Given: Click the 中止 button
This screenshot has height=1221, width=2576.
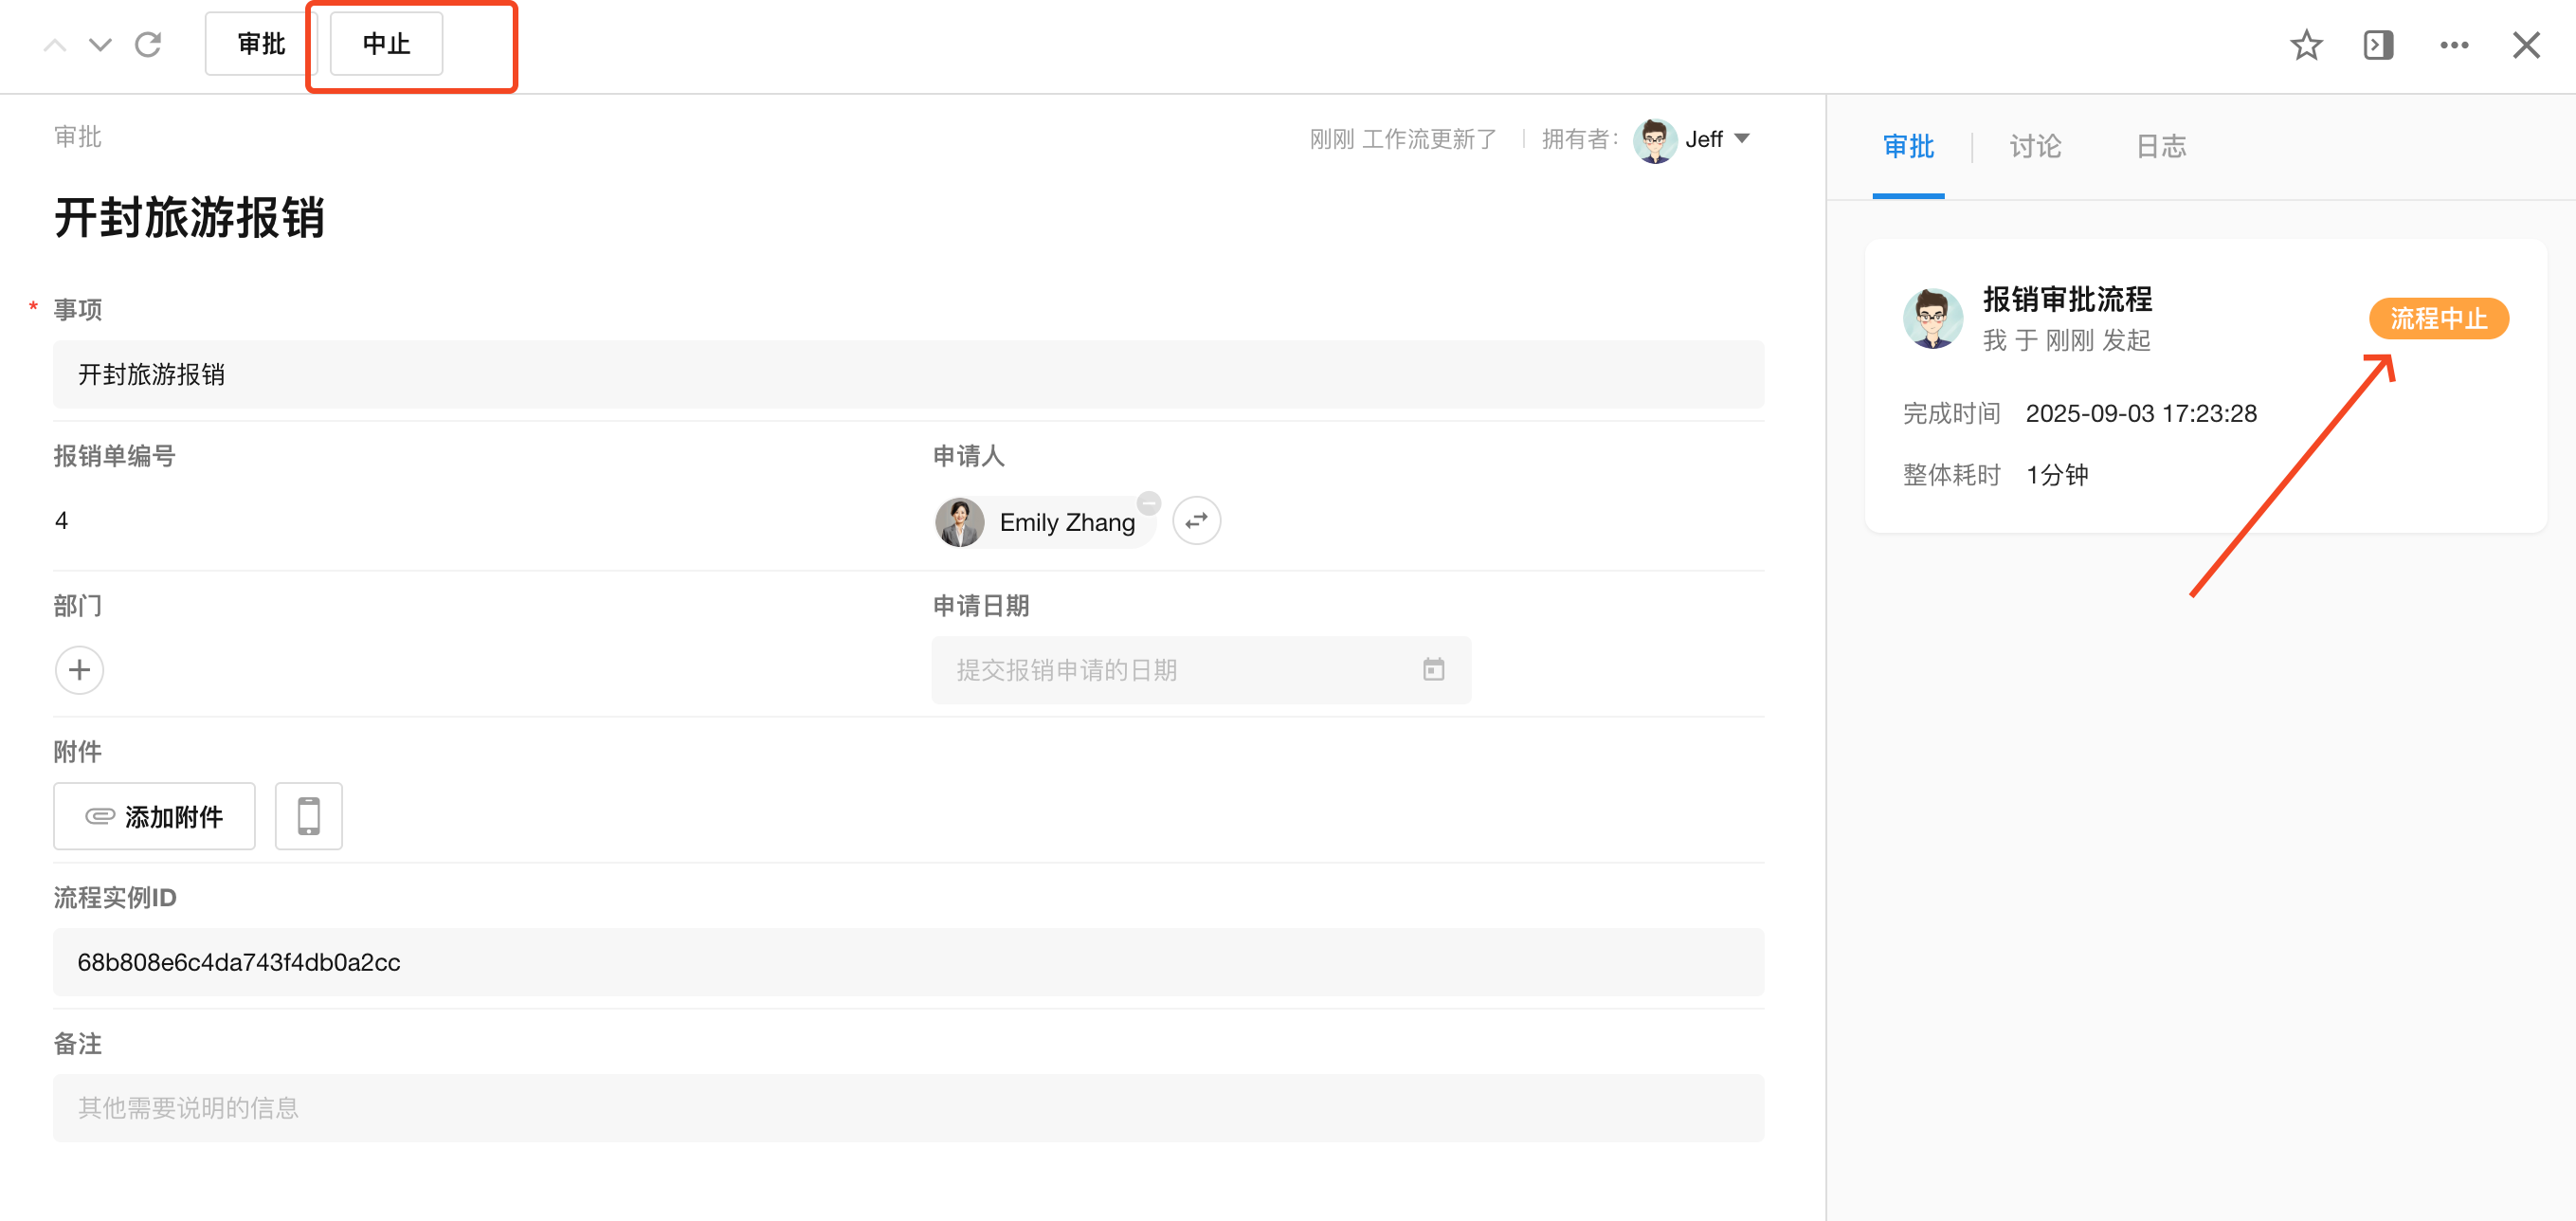Looking at the screenshot, I should pyautogui.click(x=386, y=44).
